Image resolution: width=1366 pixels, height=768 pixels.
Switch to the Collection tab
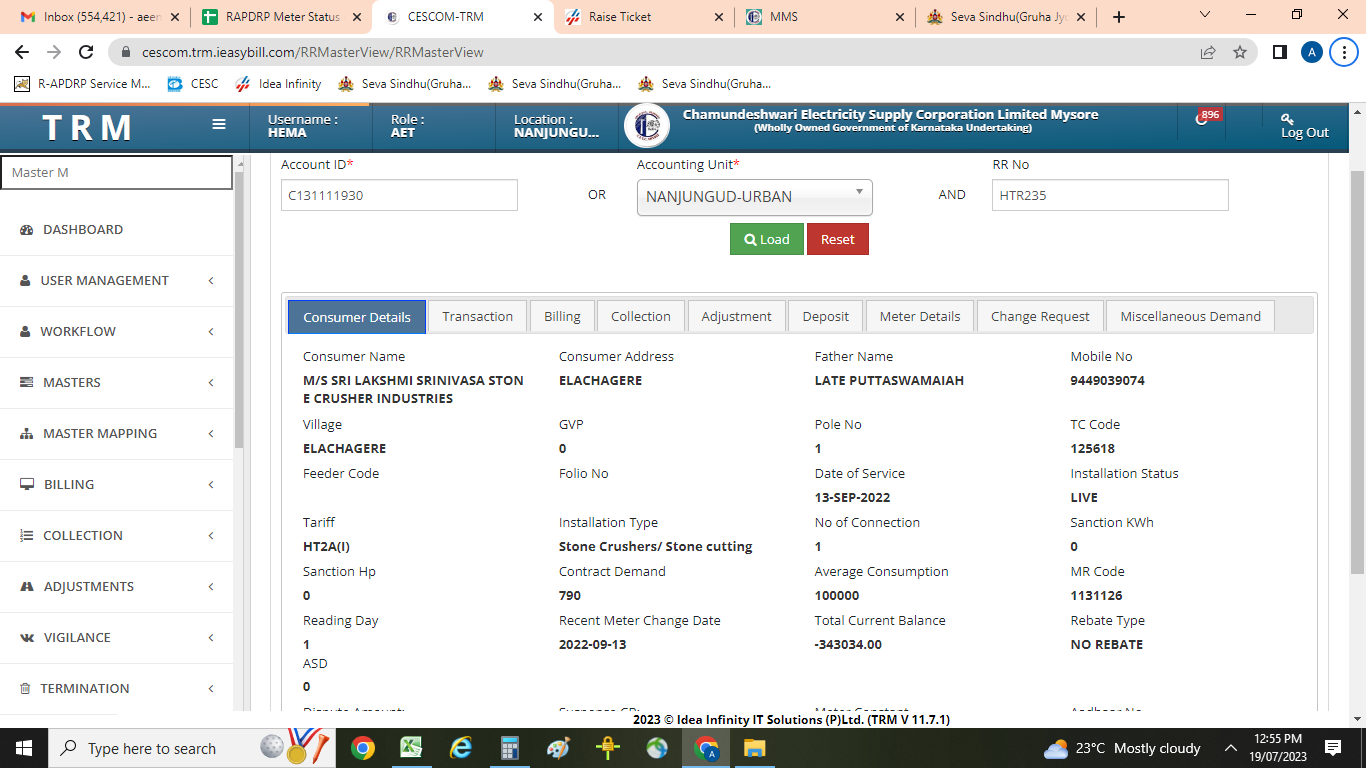(x=640, y=316)
